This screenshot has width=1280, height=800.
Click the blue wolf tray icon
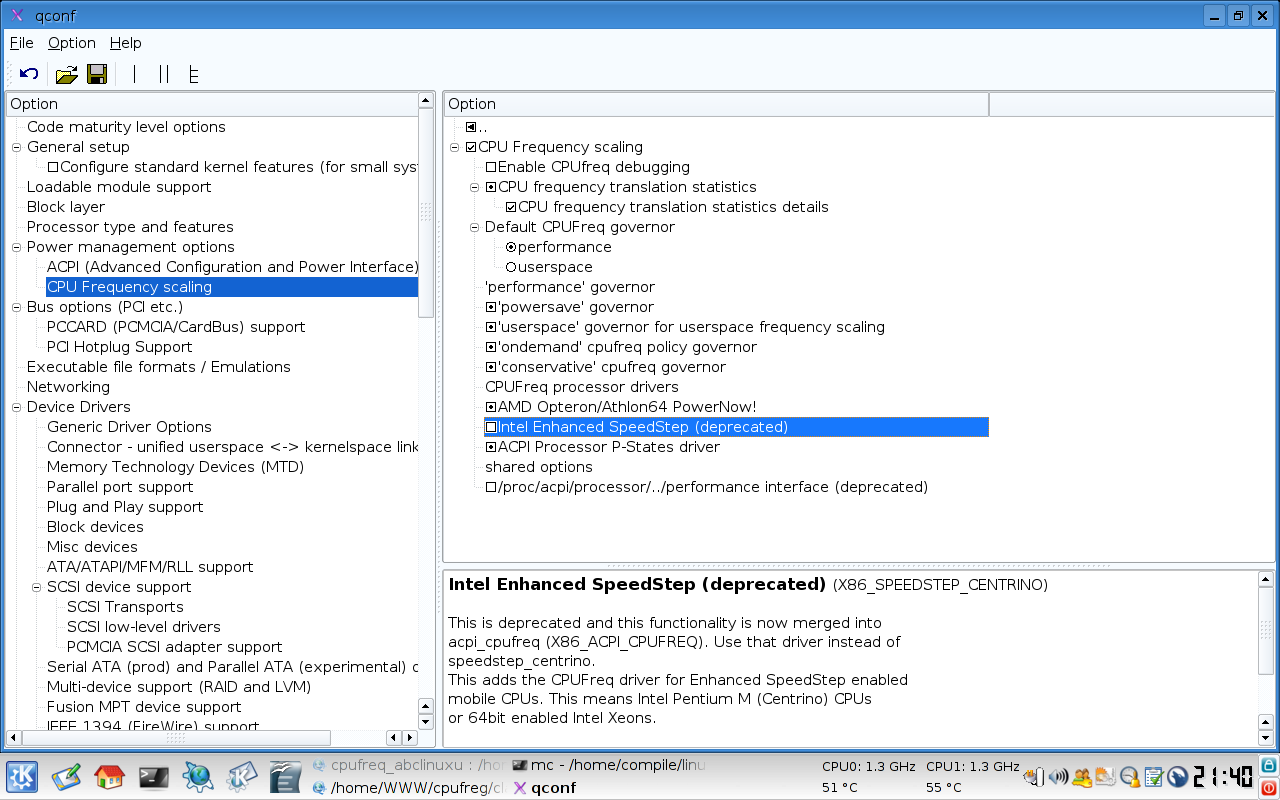(x=1178, y=777)
